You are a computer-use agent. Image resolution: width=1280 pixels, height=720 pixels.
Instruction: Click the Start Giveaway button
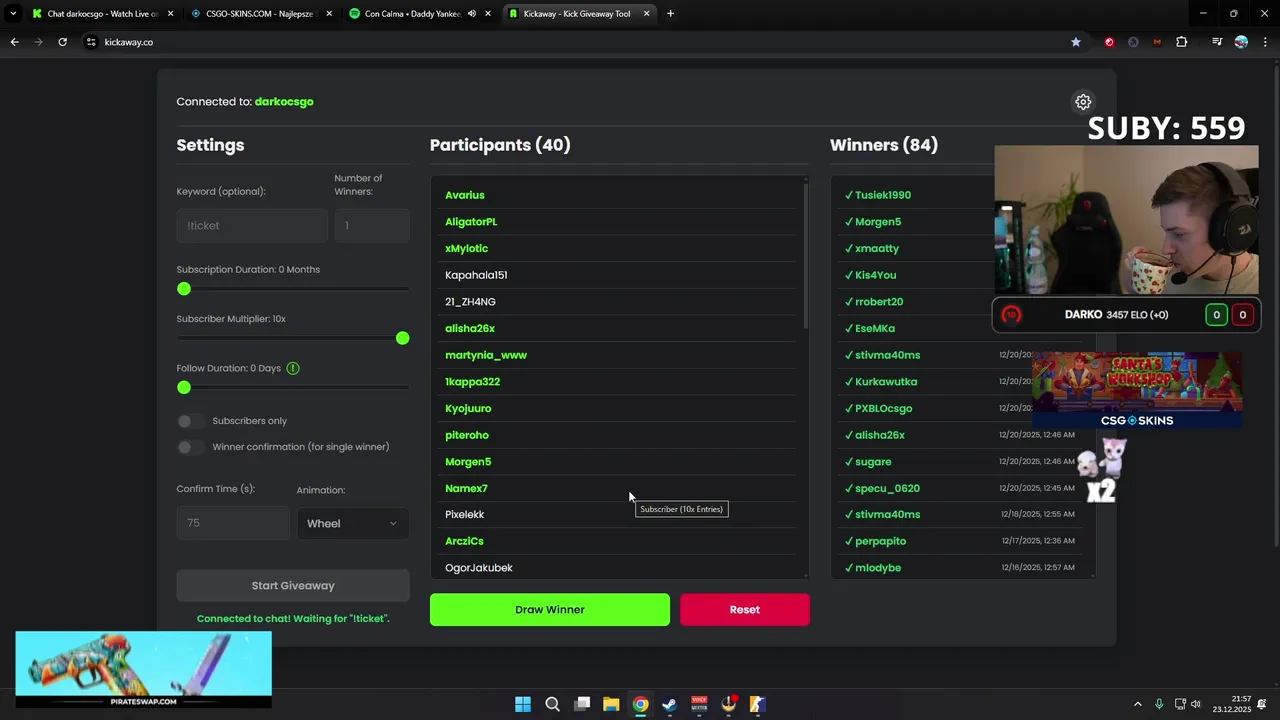pos(293,586)
